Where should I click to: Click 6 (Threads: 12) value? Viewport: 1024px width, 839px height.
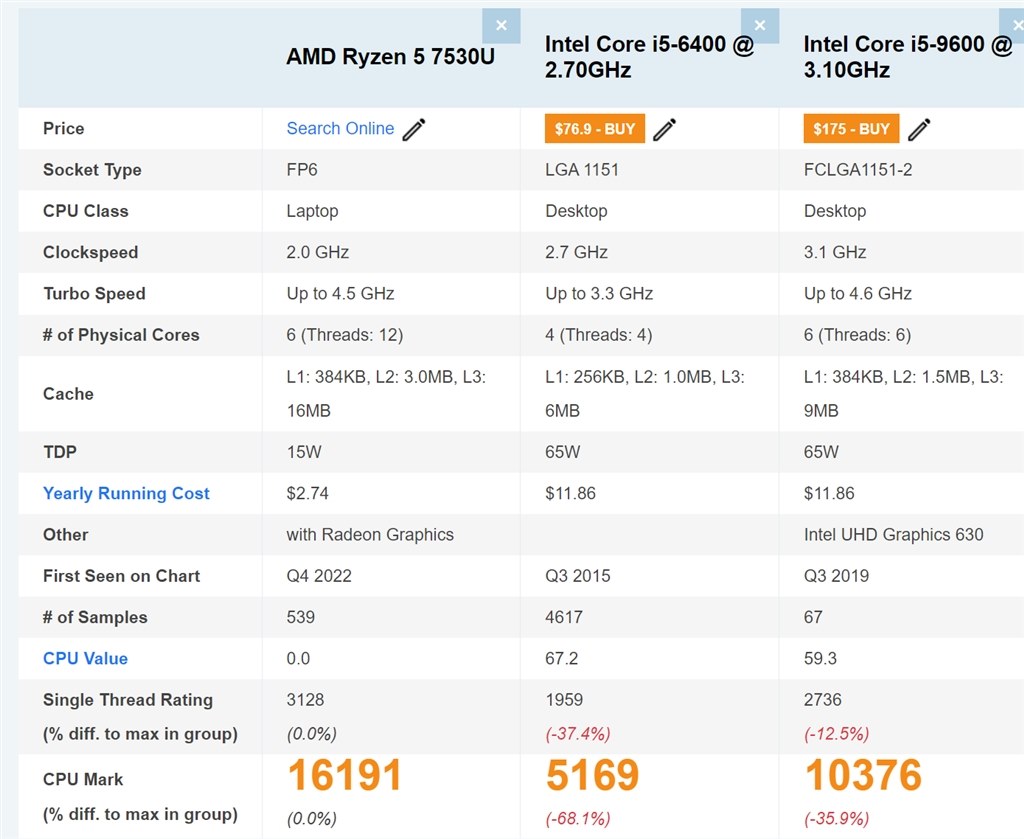(345, 335)
